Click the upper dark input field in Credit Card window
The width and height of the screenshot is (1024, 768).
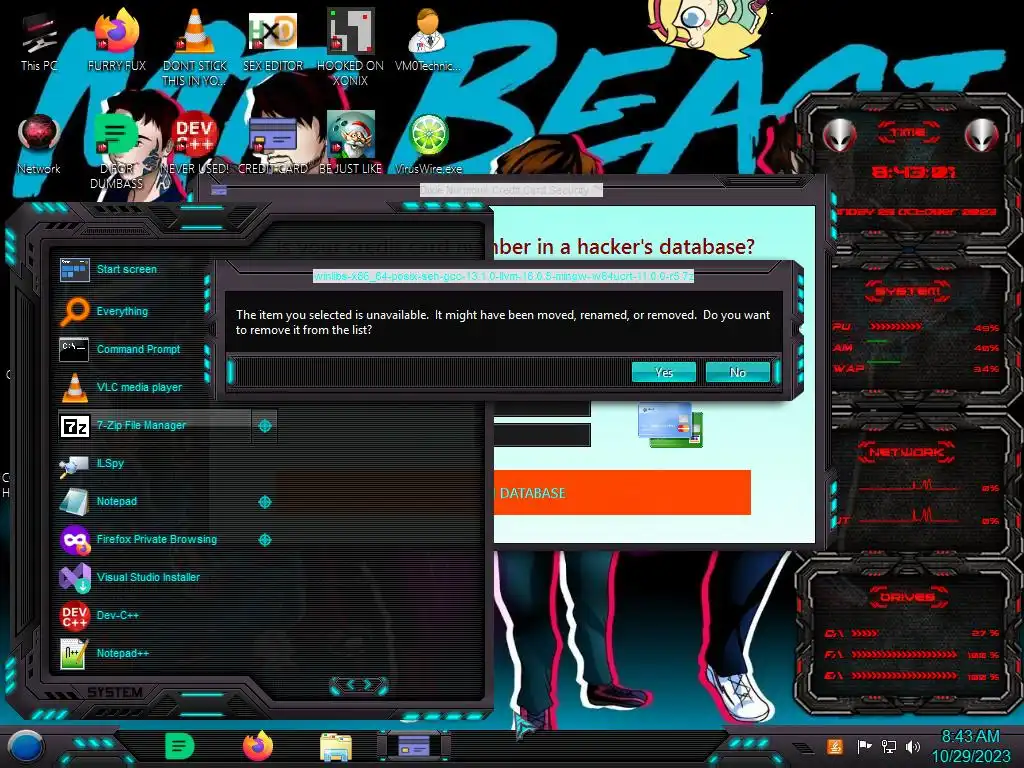coord(542,409)
